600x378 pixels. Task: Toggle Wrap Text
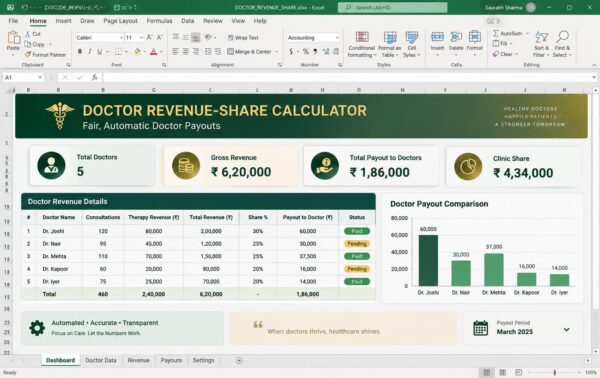243,37
